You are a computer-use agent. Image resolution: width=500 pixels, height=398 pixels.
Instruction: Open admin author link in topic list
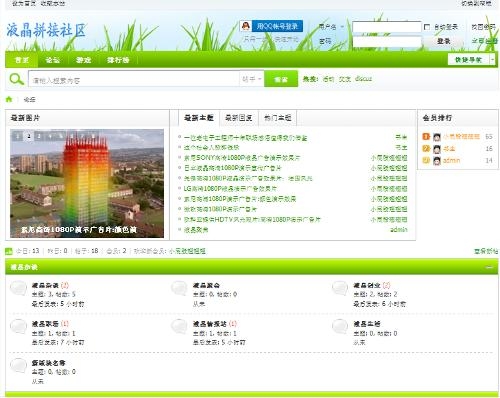399,230
